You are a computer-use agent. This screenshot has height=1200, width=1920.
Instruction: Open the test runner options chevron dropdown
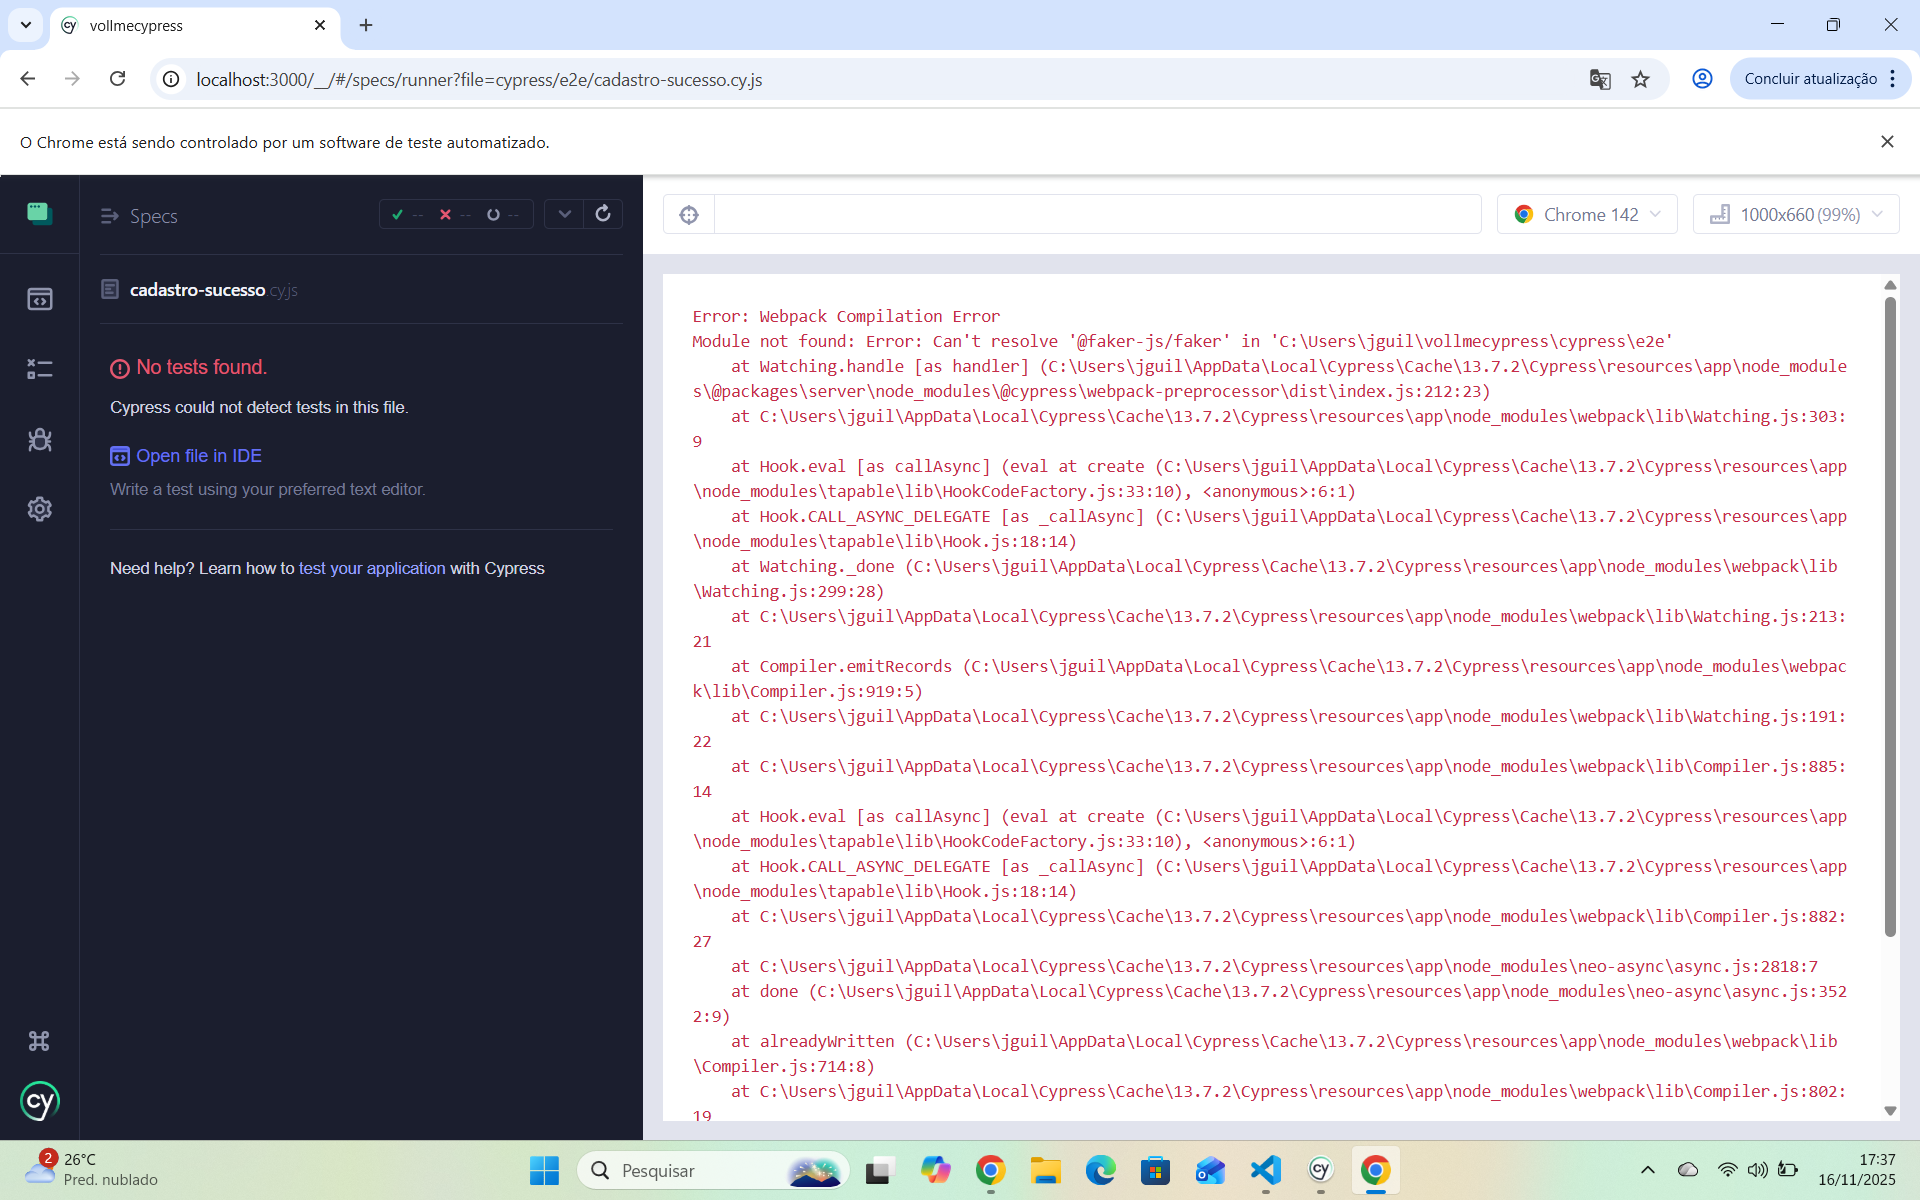(565, 214)
